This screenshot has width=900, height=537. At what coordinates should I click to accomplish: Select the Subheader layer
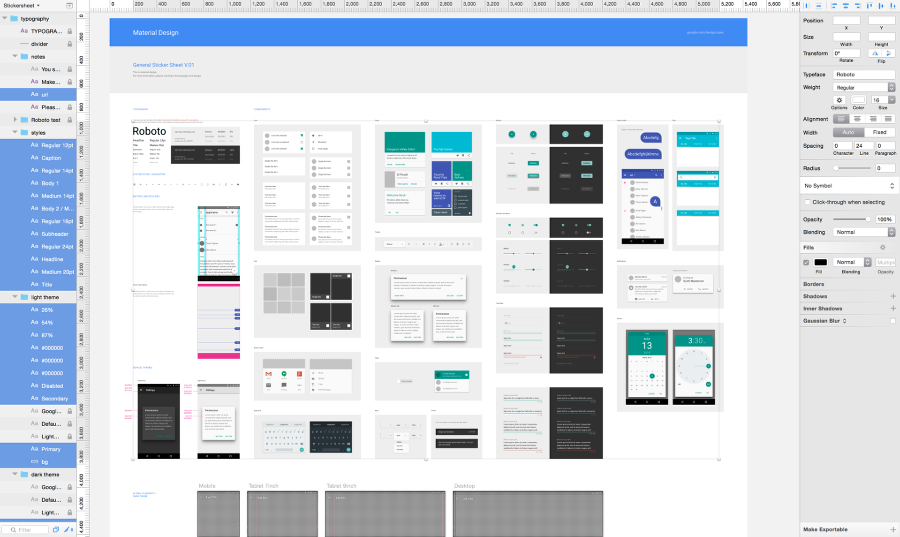(x=38, y=234)
